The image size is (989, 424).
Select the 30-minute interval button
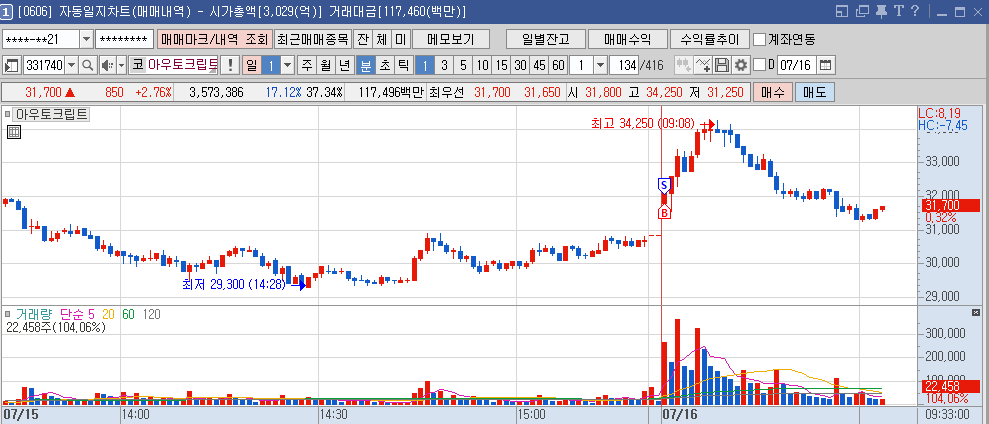coord(520,65)
